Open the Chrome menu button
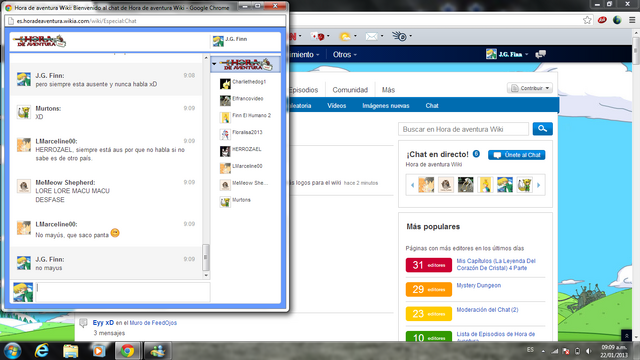The height and width of the screenshot is (360, 640). [632, 20]
